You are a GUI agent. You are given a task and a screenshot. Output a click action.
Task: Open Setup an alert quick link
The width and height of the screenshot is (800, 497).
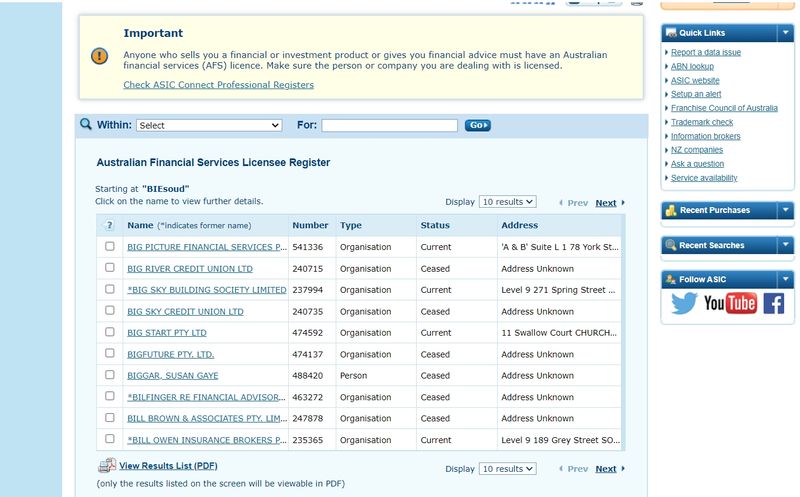click(x=696, y=94)
